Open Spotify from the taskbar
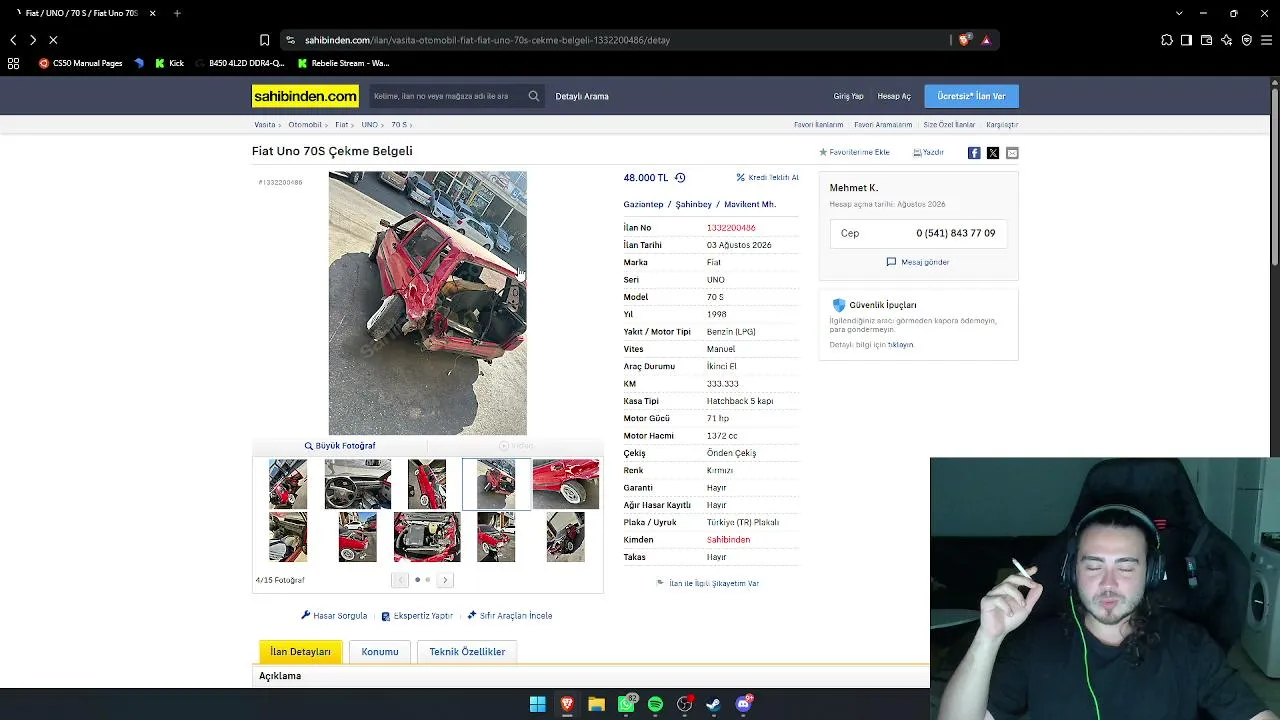The height and width of the screenshot is (720, 1280). click(655, 704)
